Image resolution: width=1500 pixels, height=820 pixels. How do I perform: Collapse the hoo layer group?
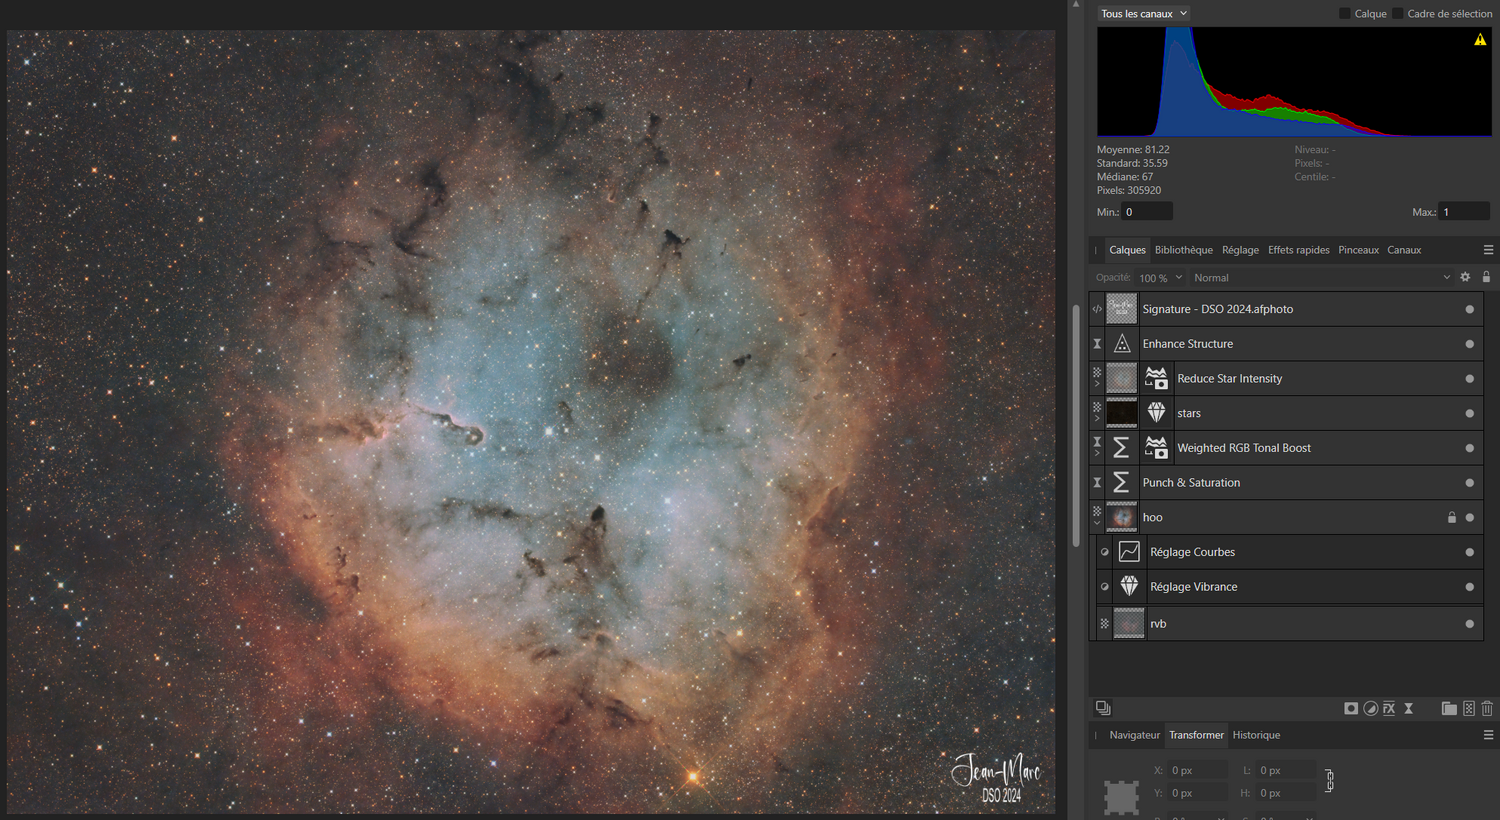click(1097, 523)
